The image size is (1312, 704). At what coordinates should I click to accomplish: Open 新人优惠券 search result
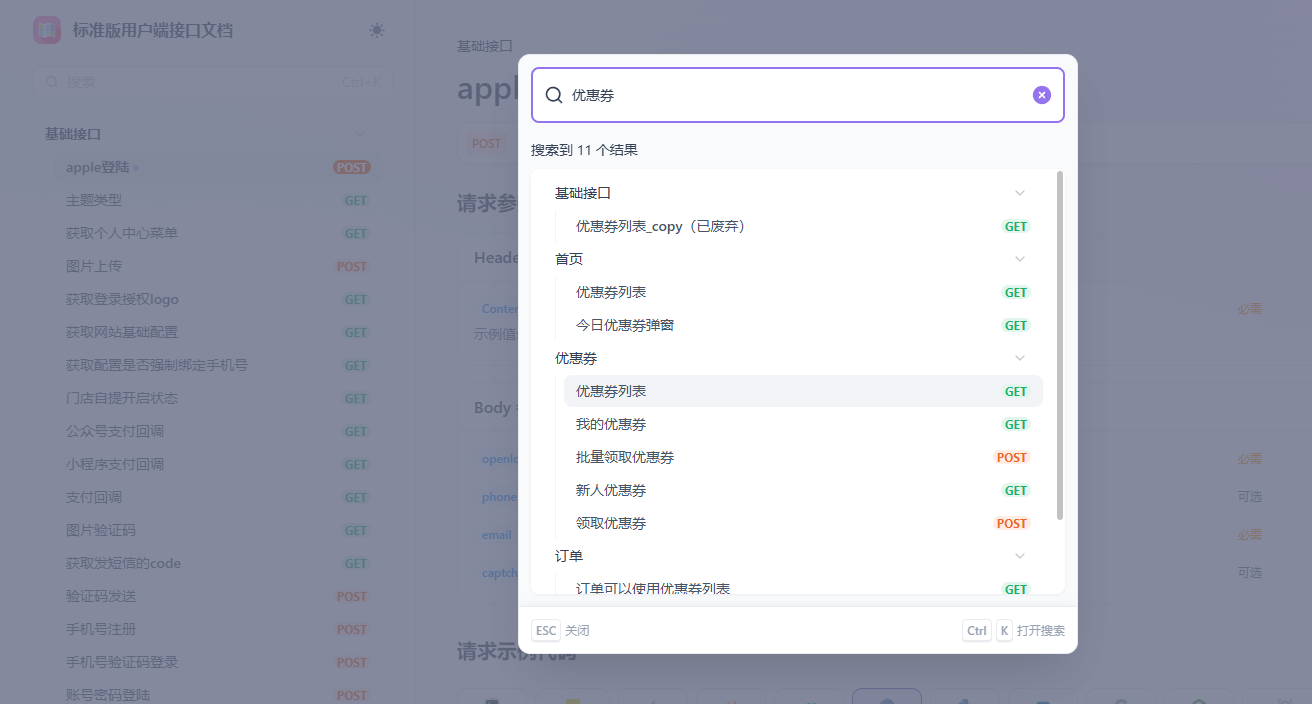611,490
